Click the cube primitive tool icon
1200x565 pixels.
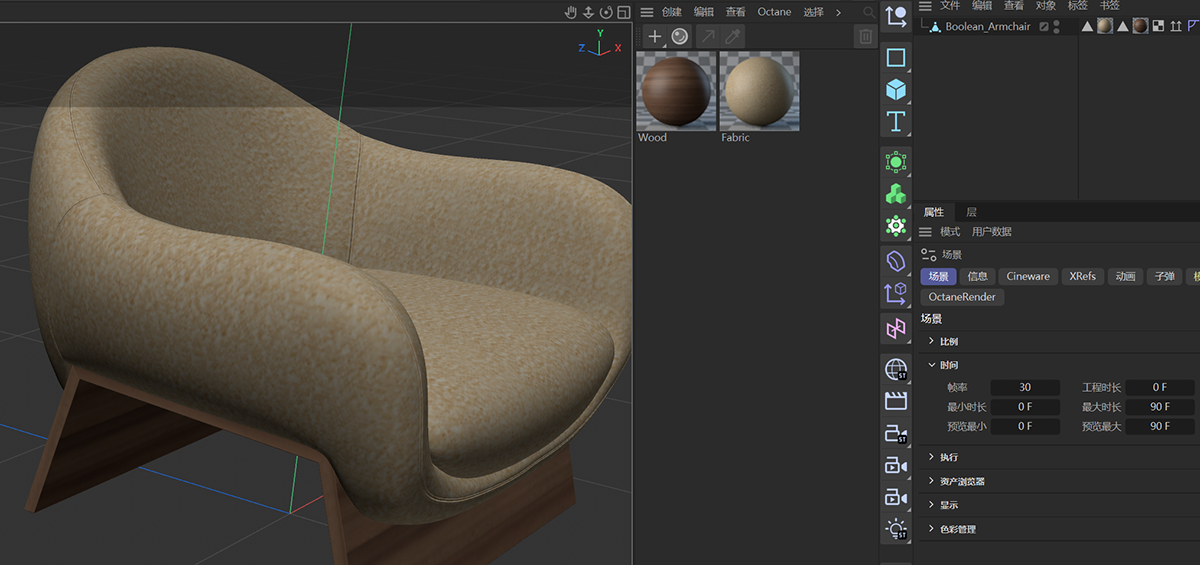coord(896,89)
